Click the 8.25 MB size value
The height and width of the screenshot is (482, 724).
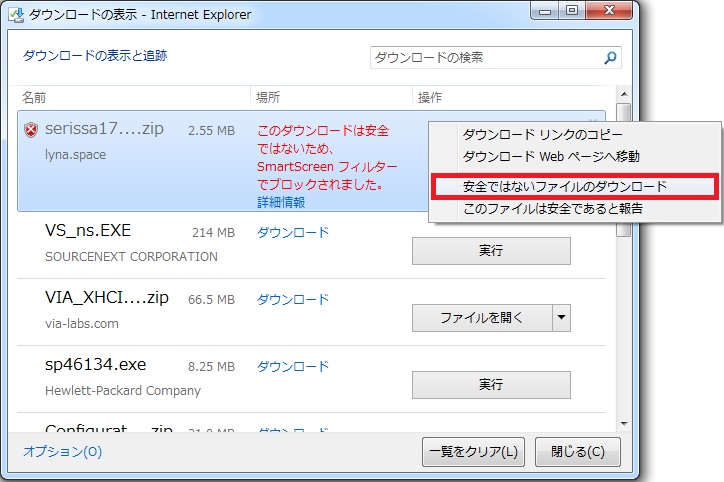pos(211,367)
